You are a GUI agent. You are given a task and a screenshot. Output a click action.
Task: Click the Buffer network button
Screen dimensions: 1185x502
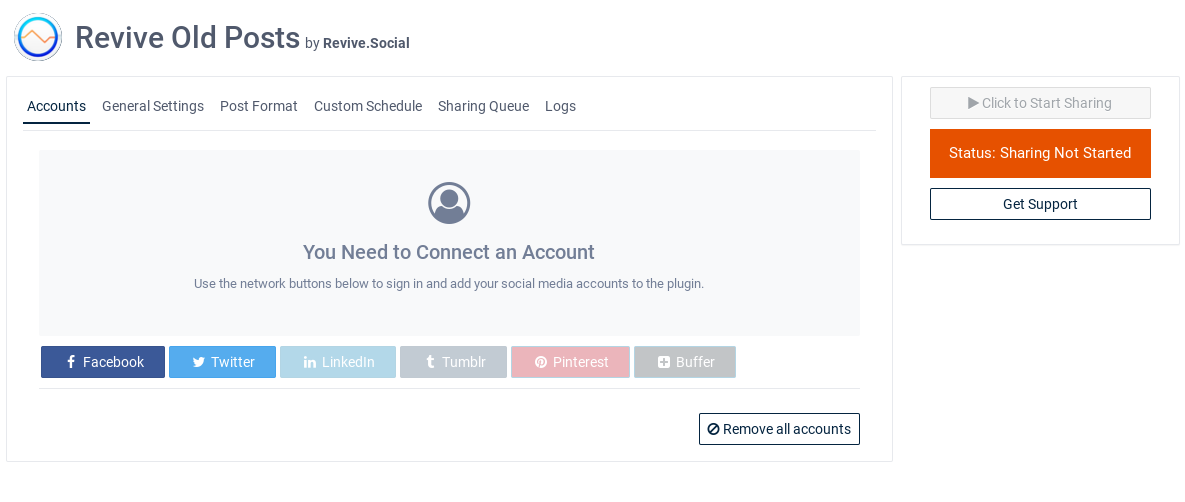[x=685, y=362]
